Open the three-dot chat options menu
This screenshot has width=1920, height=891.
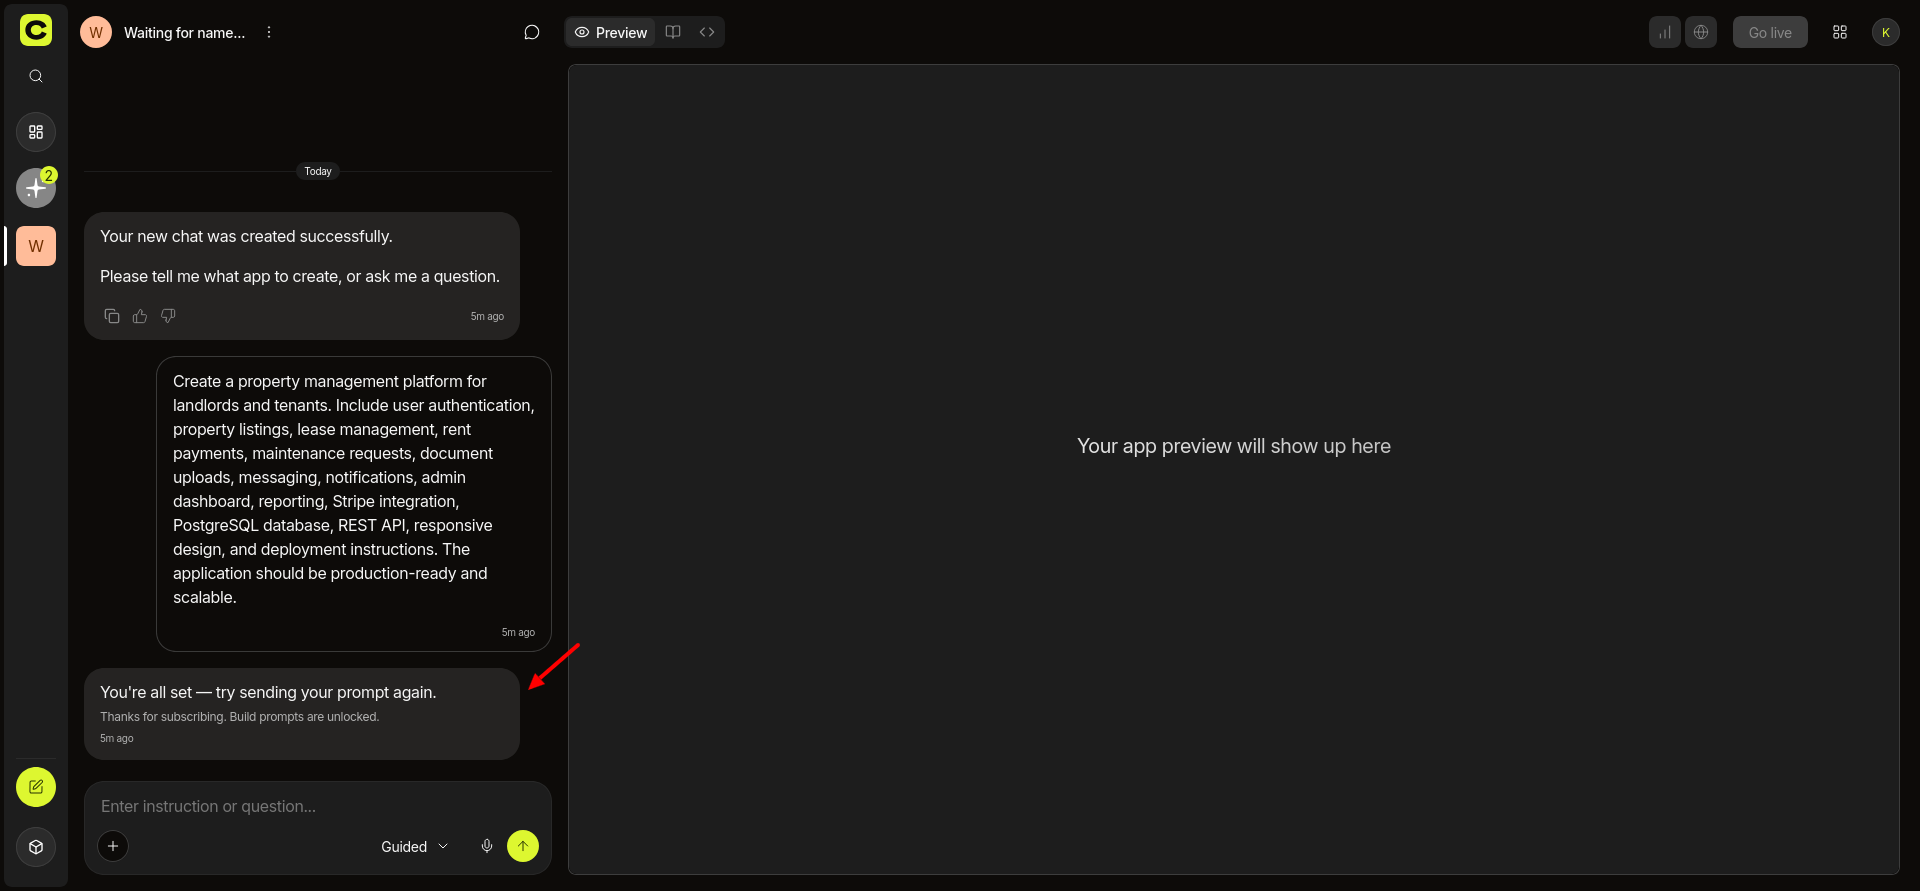269,32
